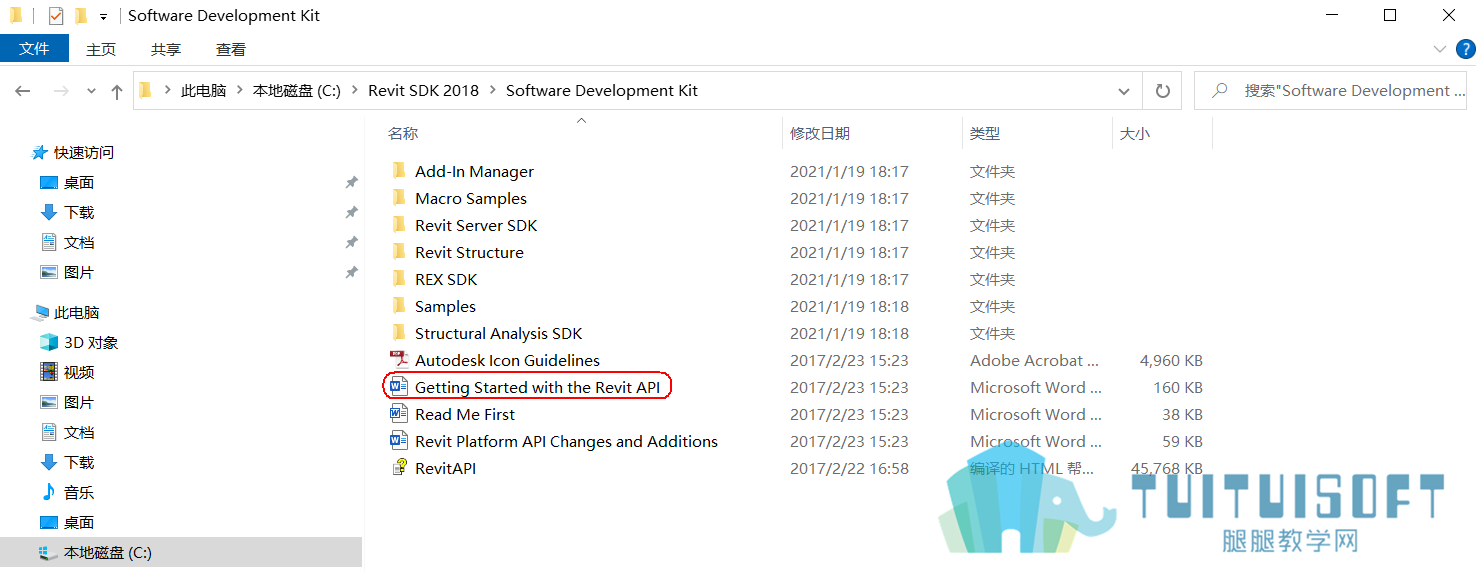The width and height of the screenshot is (1476, 571).
Task: Click the 2017/2/22 16:58 date cell
Action: pos(849,468)
